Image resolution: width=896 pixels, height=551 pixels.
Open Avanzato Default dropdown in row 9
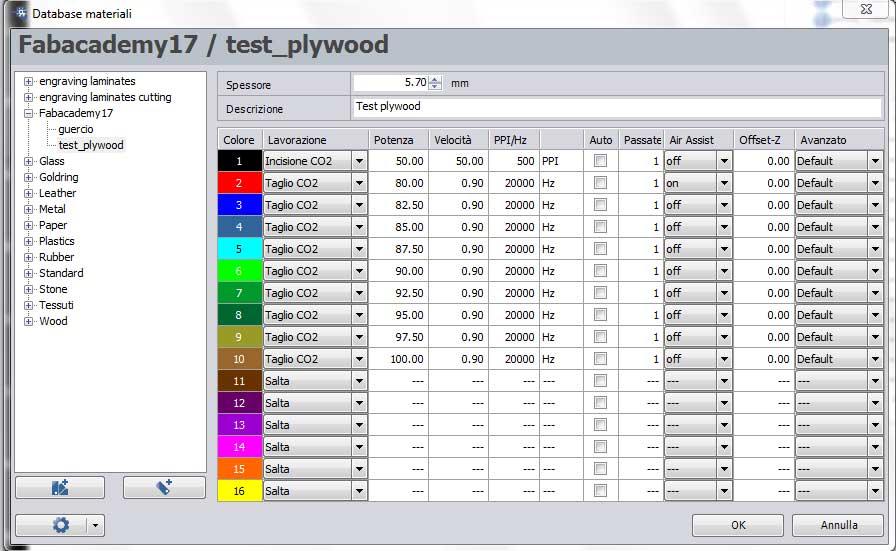pos(875,337)
